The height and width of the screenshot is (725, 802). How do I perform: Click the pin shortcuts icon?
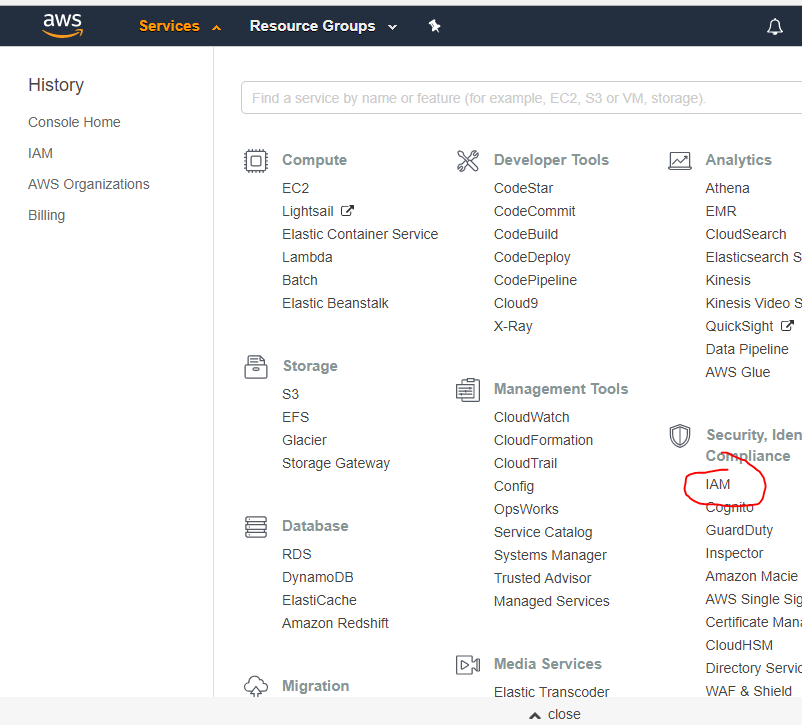[x=434, y=26]
